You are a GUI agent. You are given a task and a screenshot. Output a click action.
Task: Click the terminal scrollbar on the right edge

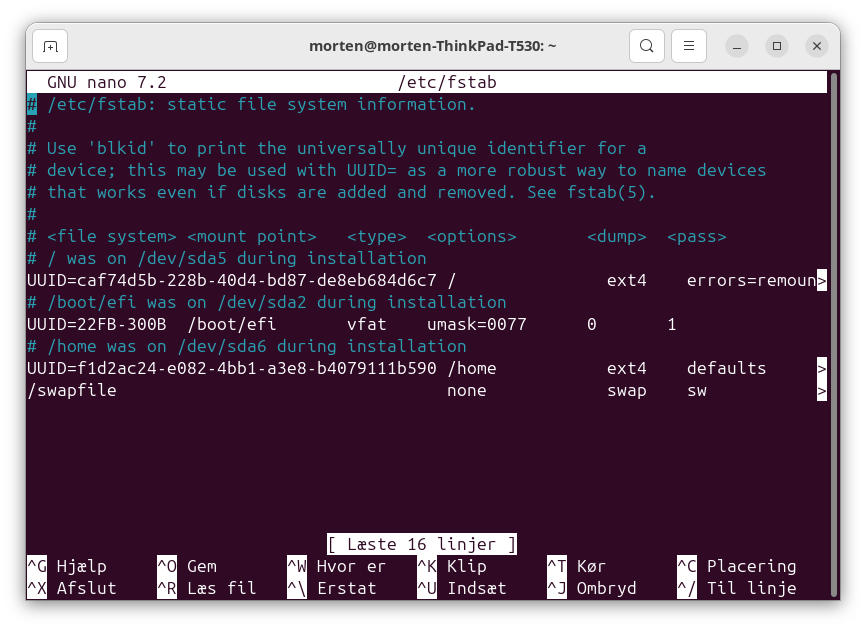833,300
